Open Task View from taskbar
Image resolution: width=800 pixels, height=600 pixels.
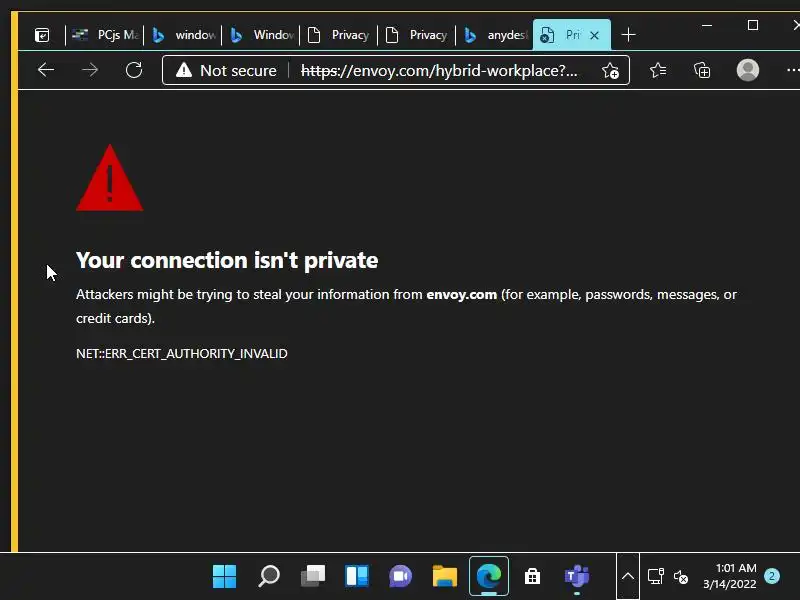click(313, 577)
